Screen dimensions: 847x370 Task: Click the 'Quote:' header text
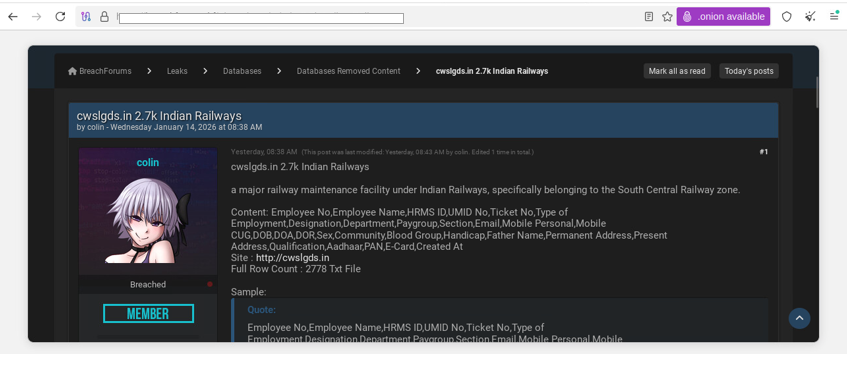pyautogui.click(x=261, y=310)
